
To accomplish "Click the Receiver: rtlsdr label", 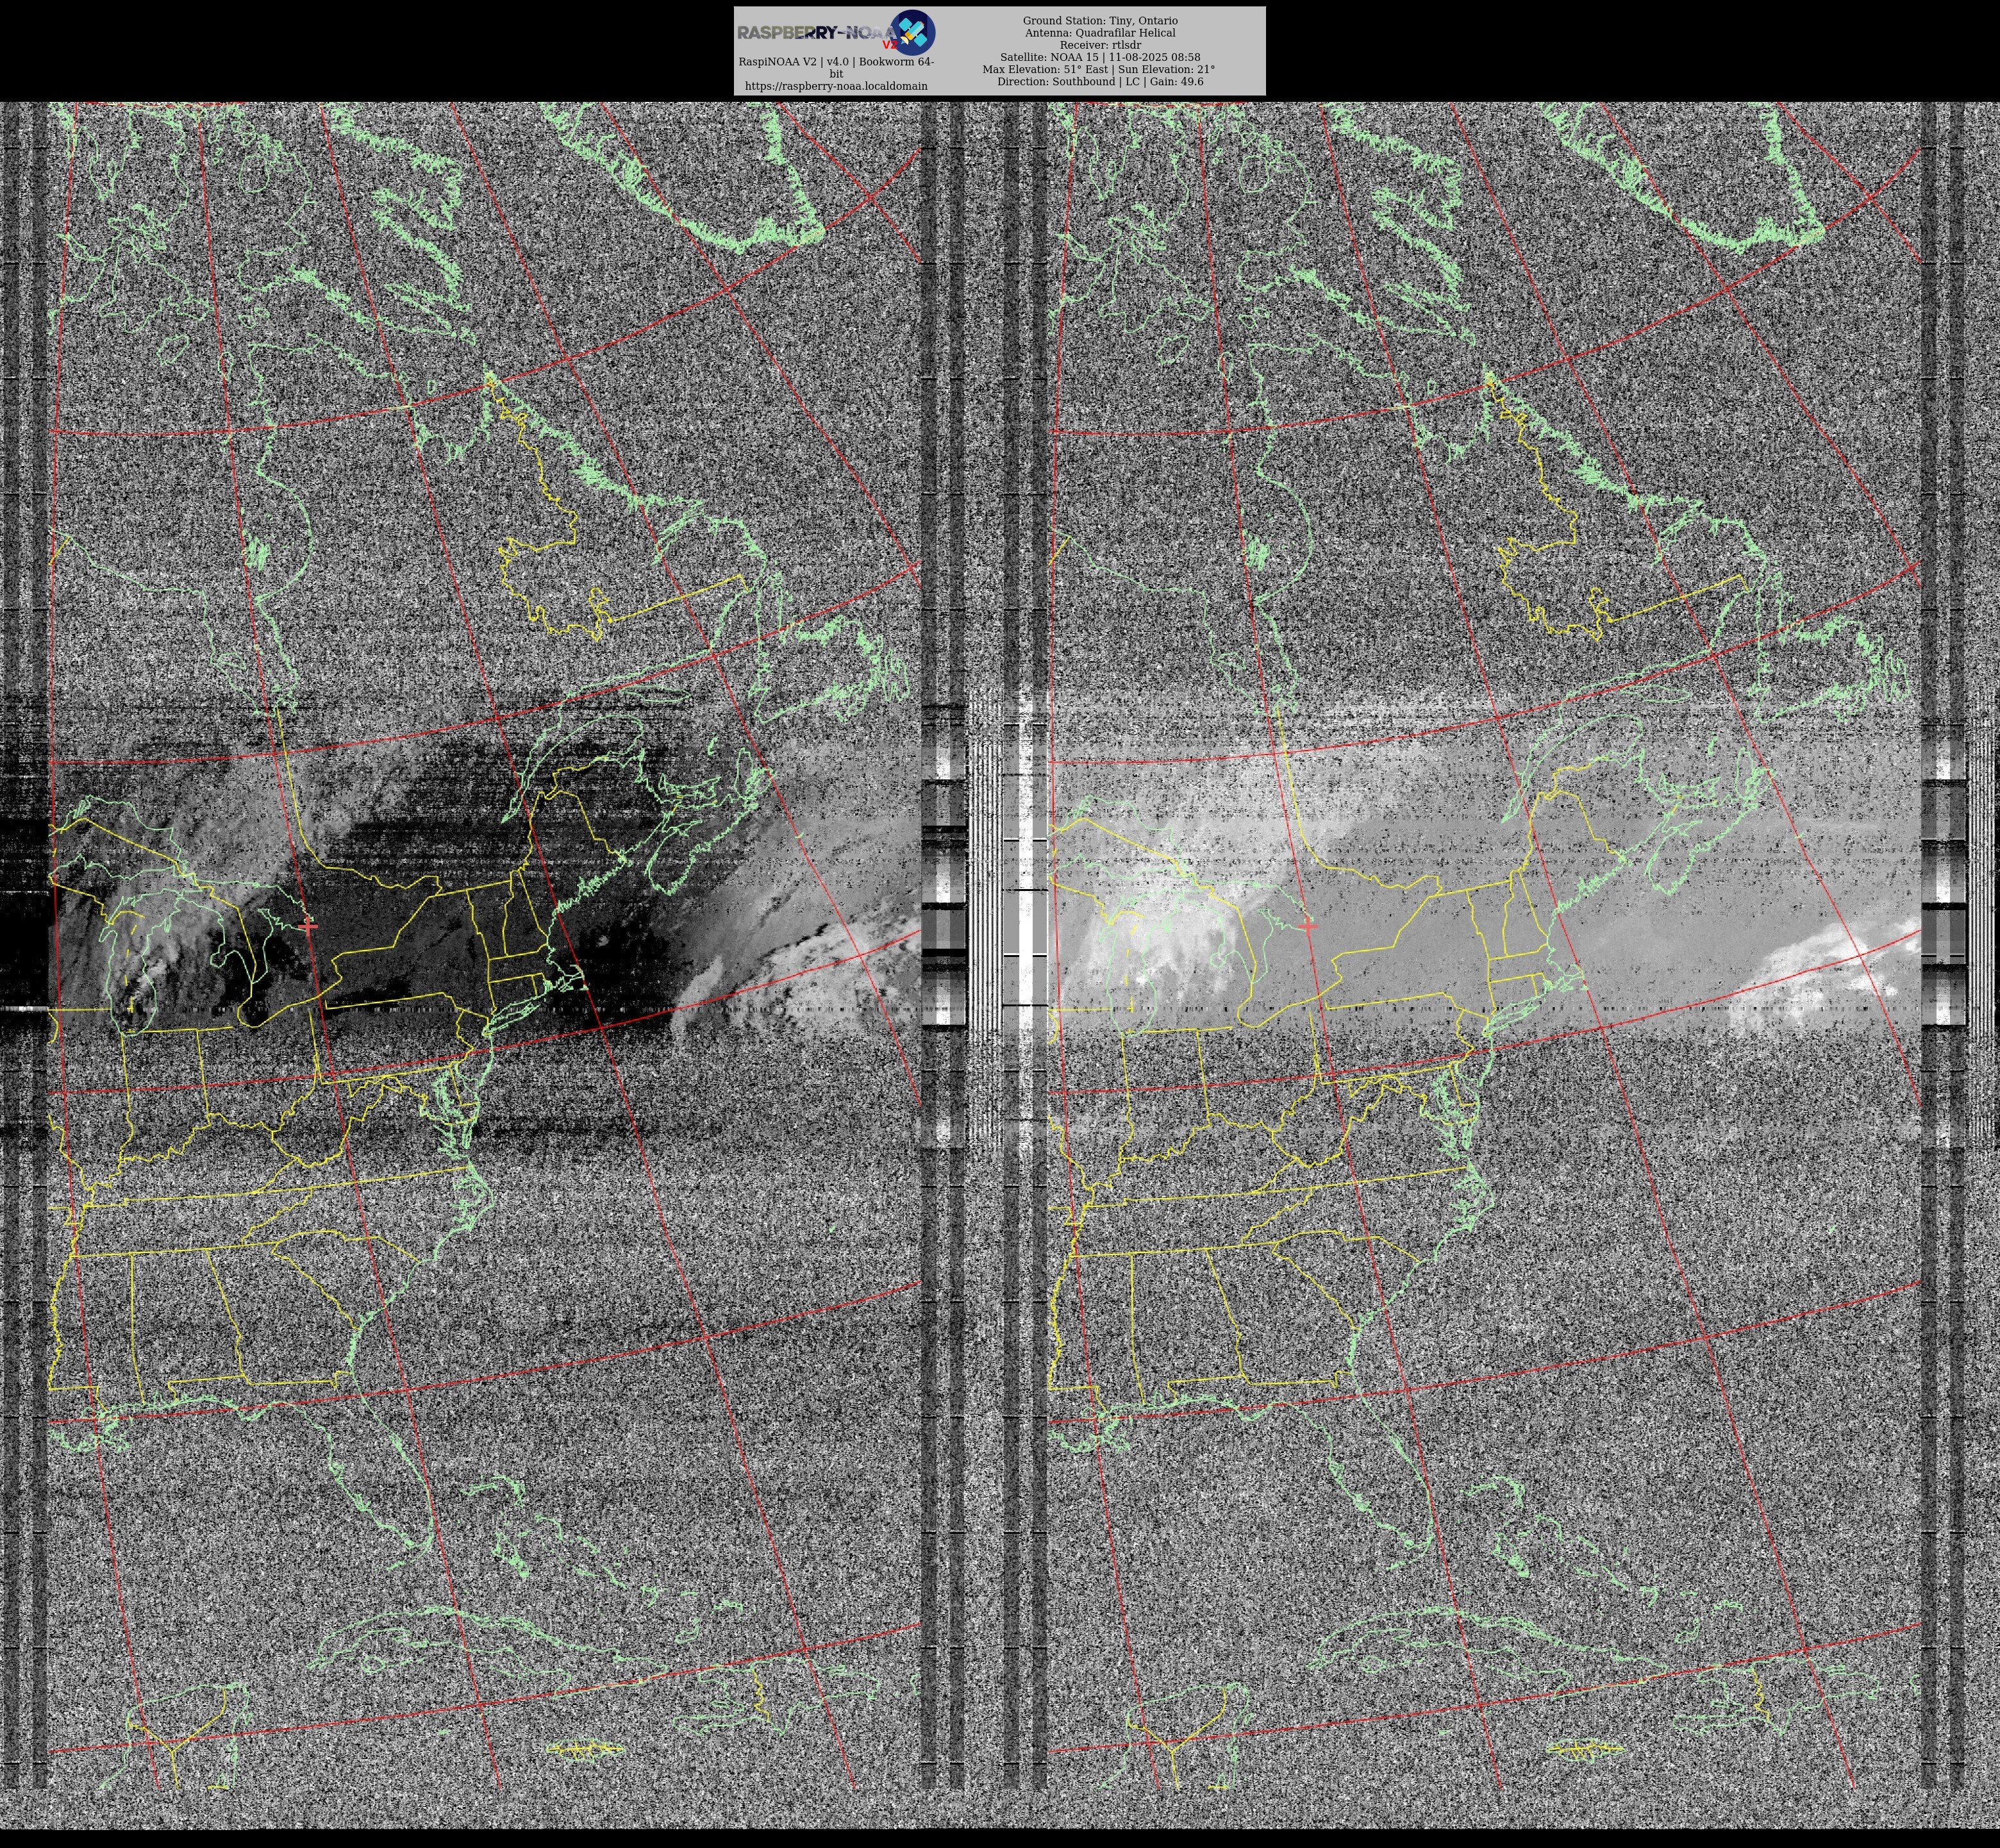I will click(1100, 45).
